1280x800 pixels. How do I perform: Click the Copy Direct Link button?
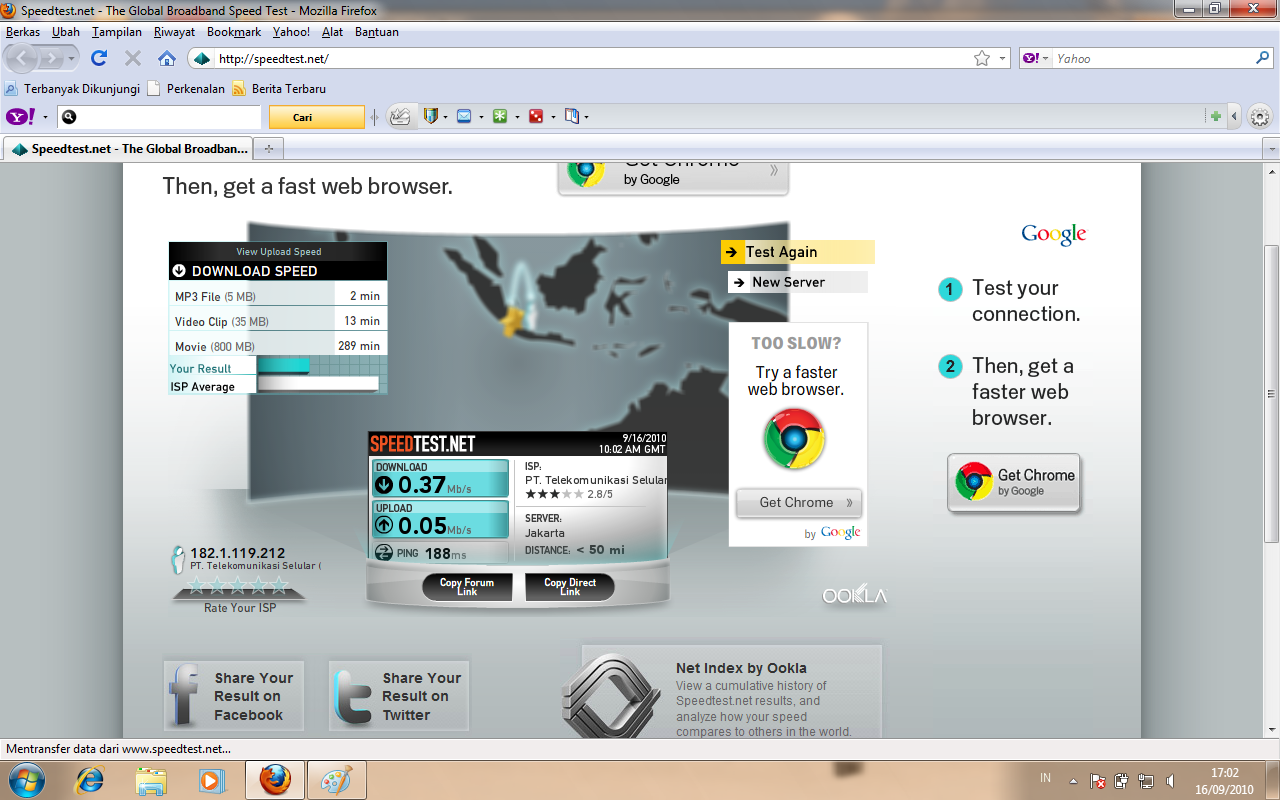pyautogui.click(x=570, y=587)
